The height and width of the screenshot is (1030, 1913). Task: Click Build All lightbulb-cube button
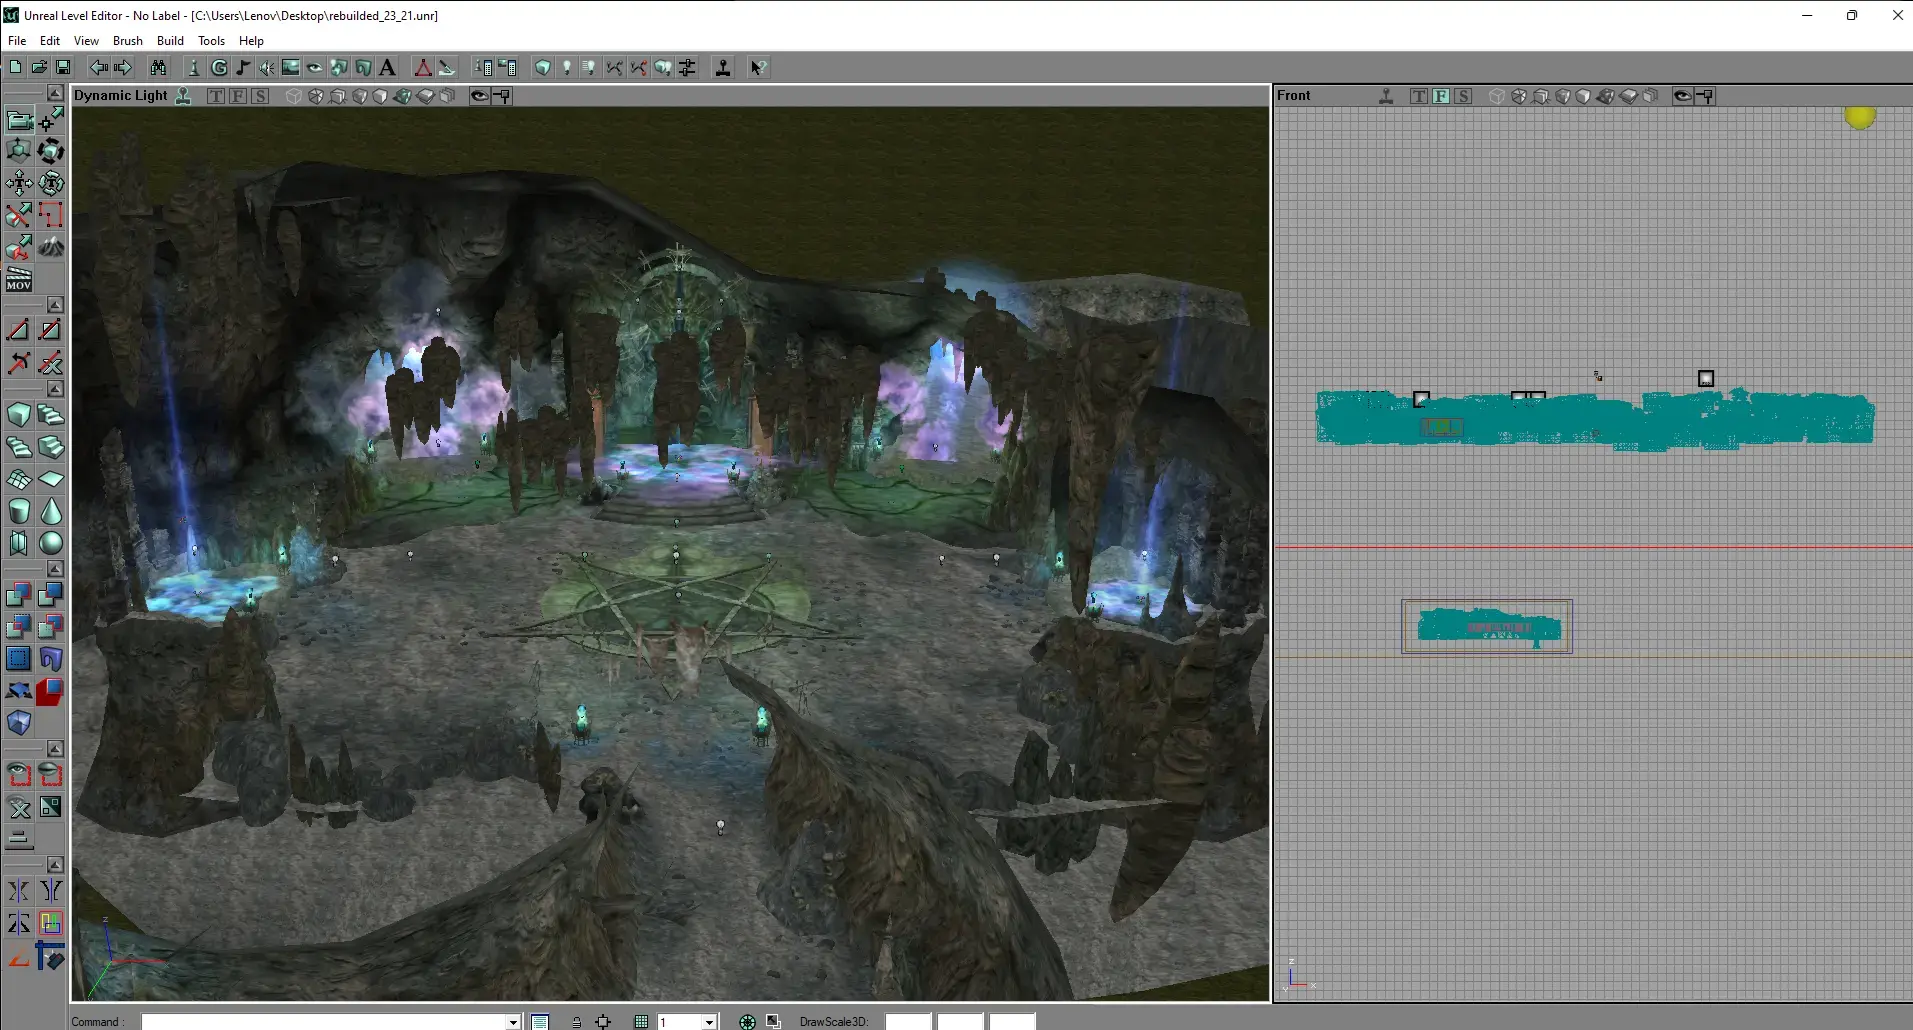(x=662, y=68)
